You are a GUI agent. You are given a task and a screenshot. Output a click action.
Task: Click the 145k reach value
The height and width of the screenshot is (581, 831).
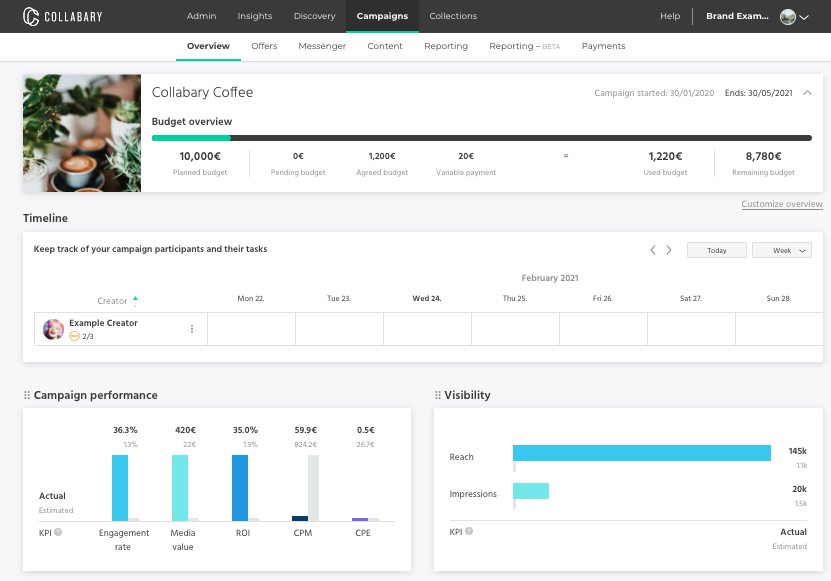coord(797,451)
